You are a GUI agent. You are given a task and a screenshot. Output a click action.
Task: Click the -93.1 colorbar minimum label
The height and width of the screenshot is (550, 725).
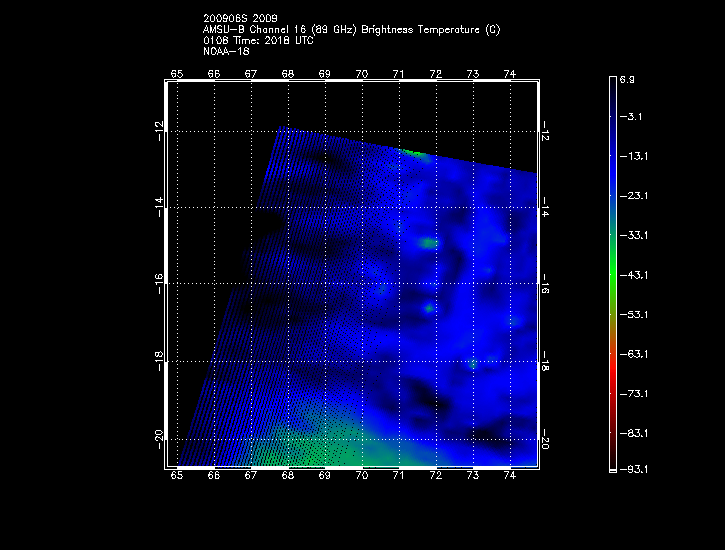(x=632, y=469)
